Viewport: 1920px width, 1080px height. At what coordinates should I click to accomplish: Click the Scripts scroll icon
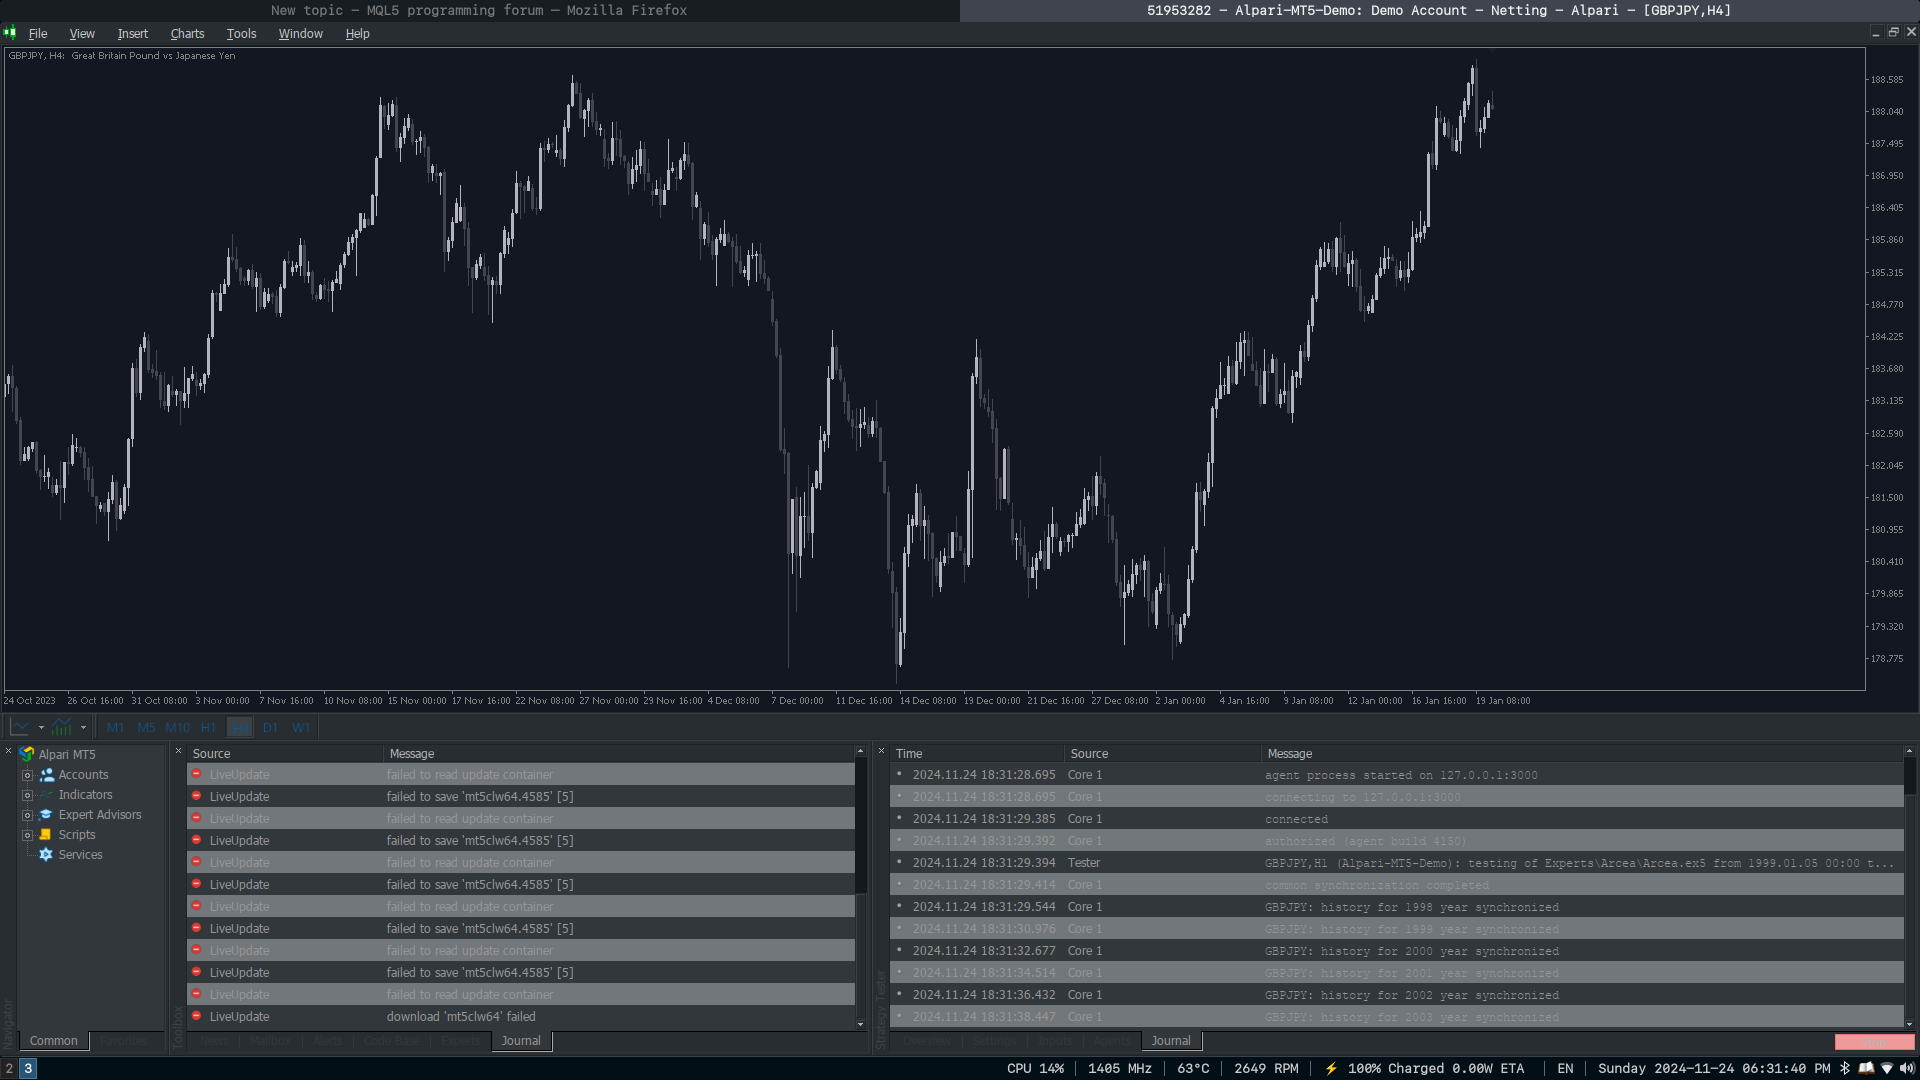46,834
